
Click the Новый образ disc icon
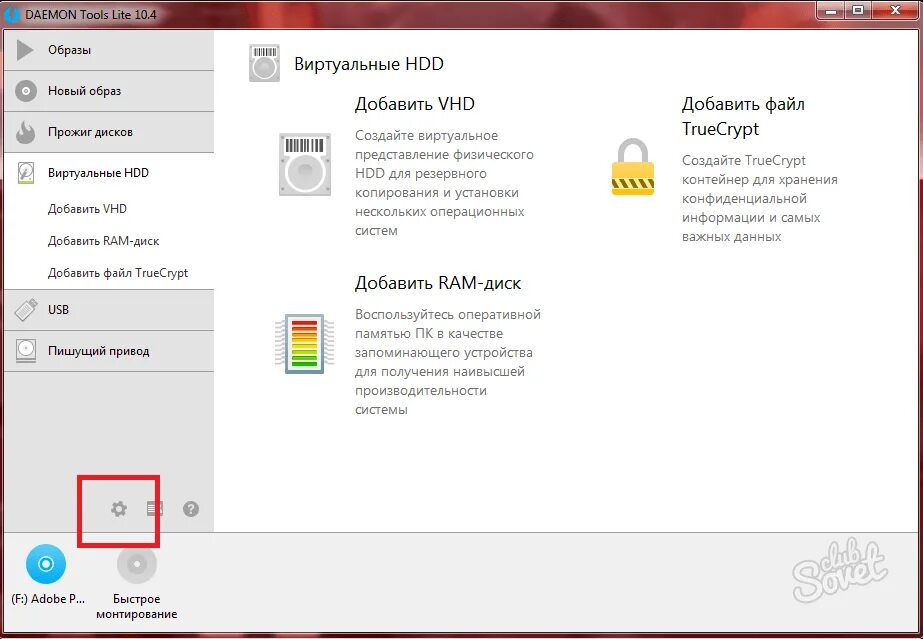pyautogui.click(x=25, y=92)
